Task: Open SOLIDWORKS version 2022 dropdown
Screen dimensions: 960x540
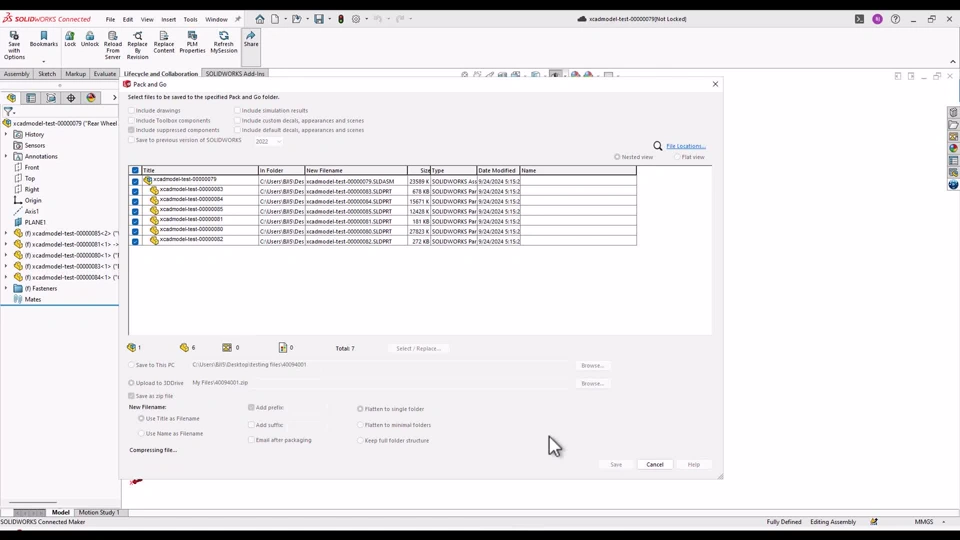Action: click(x=268, y=141)
